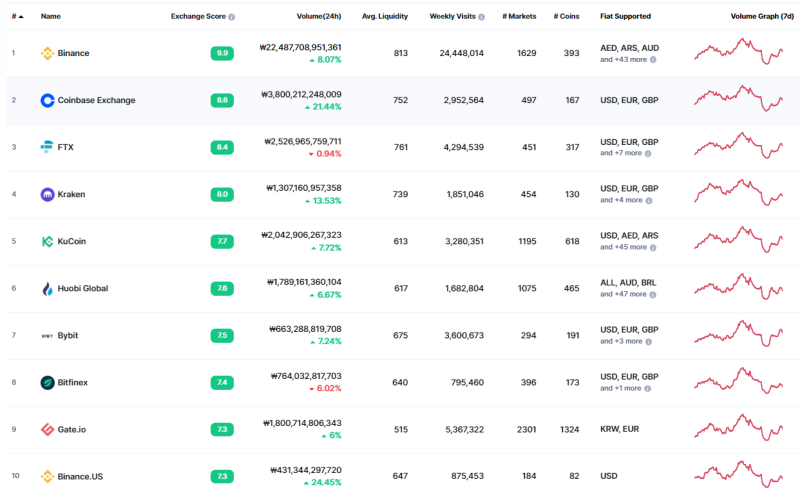Click Gate.io's 1324 coins value
The width and height of the screenshot is (800, 493).
click(x=569, y=430)
